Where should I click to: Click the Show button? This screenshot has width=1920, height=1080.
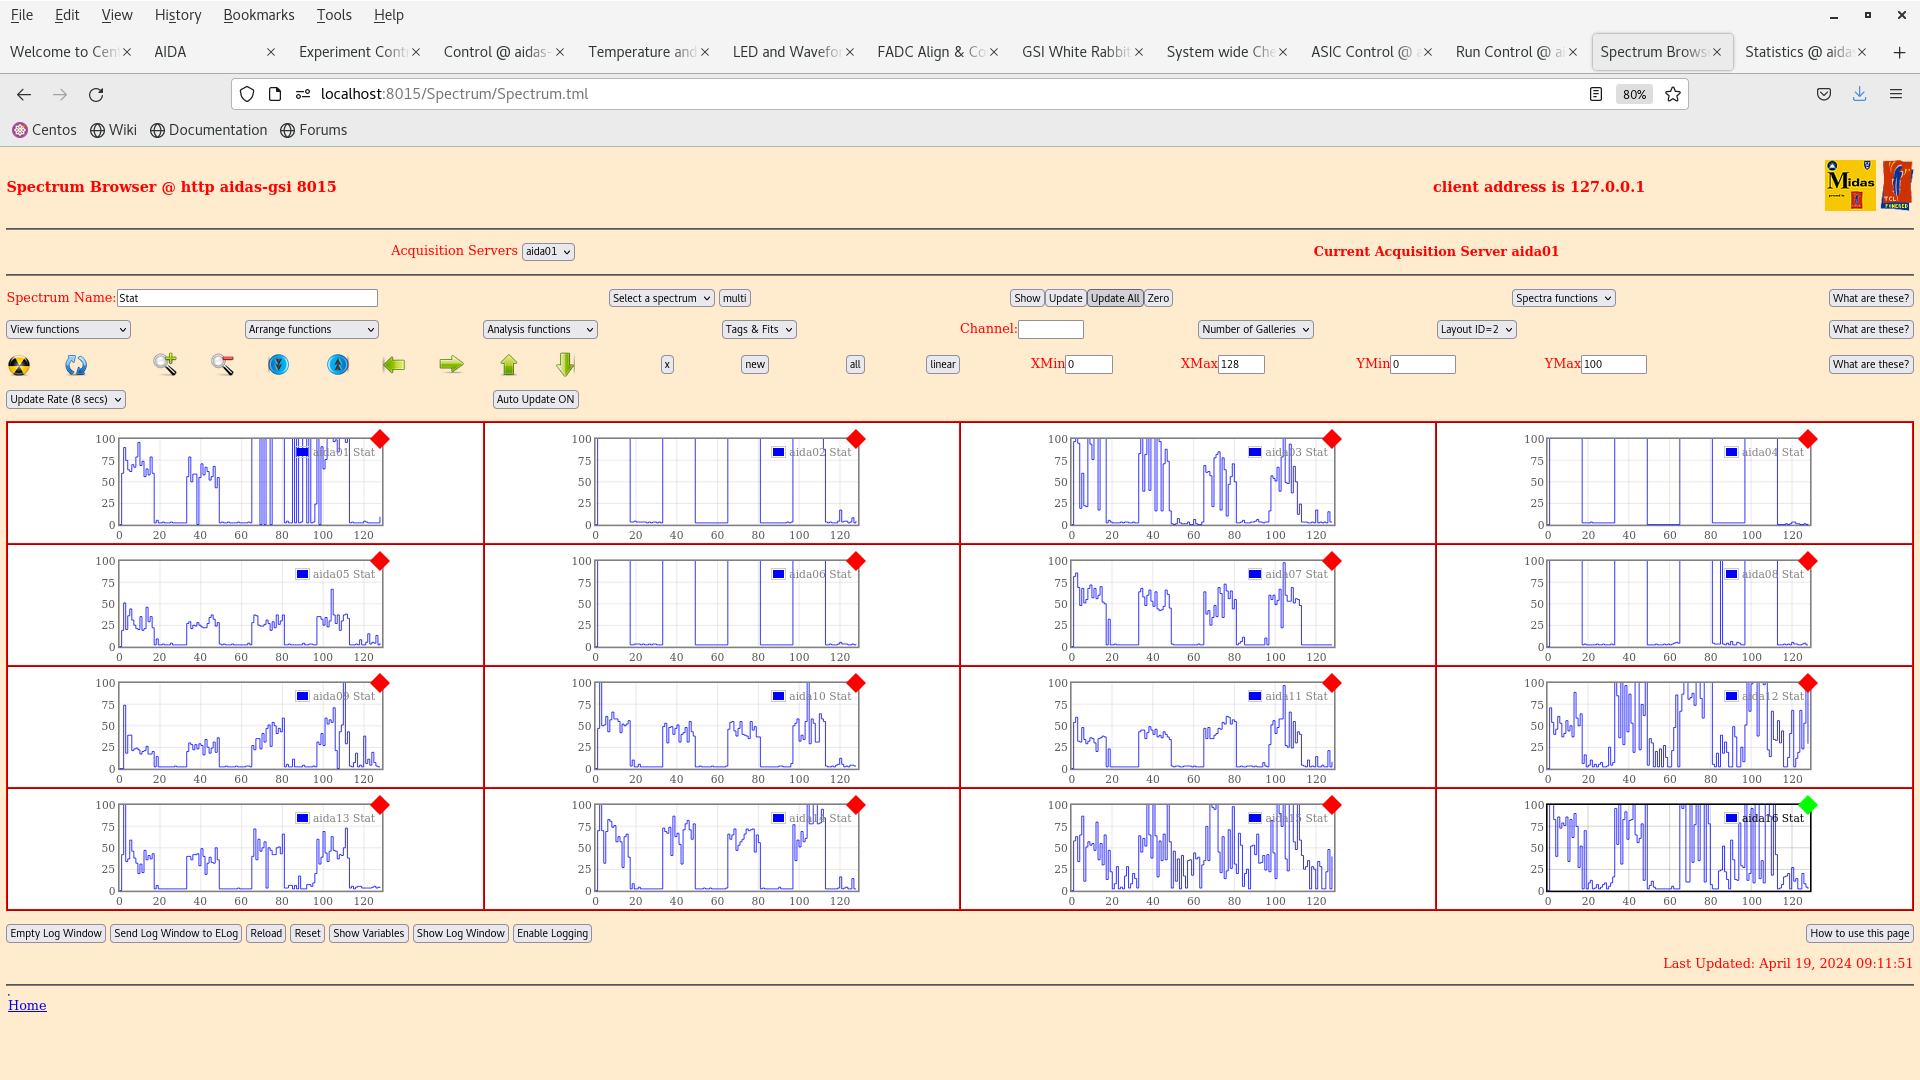(x=1027, y=298)
